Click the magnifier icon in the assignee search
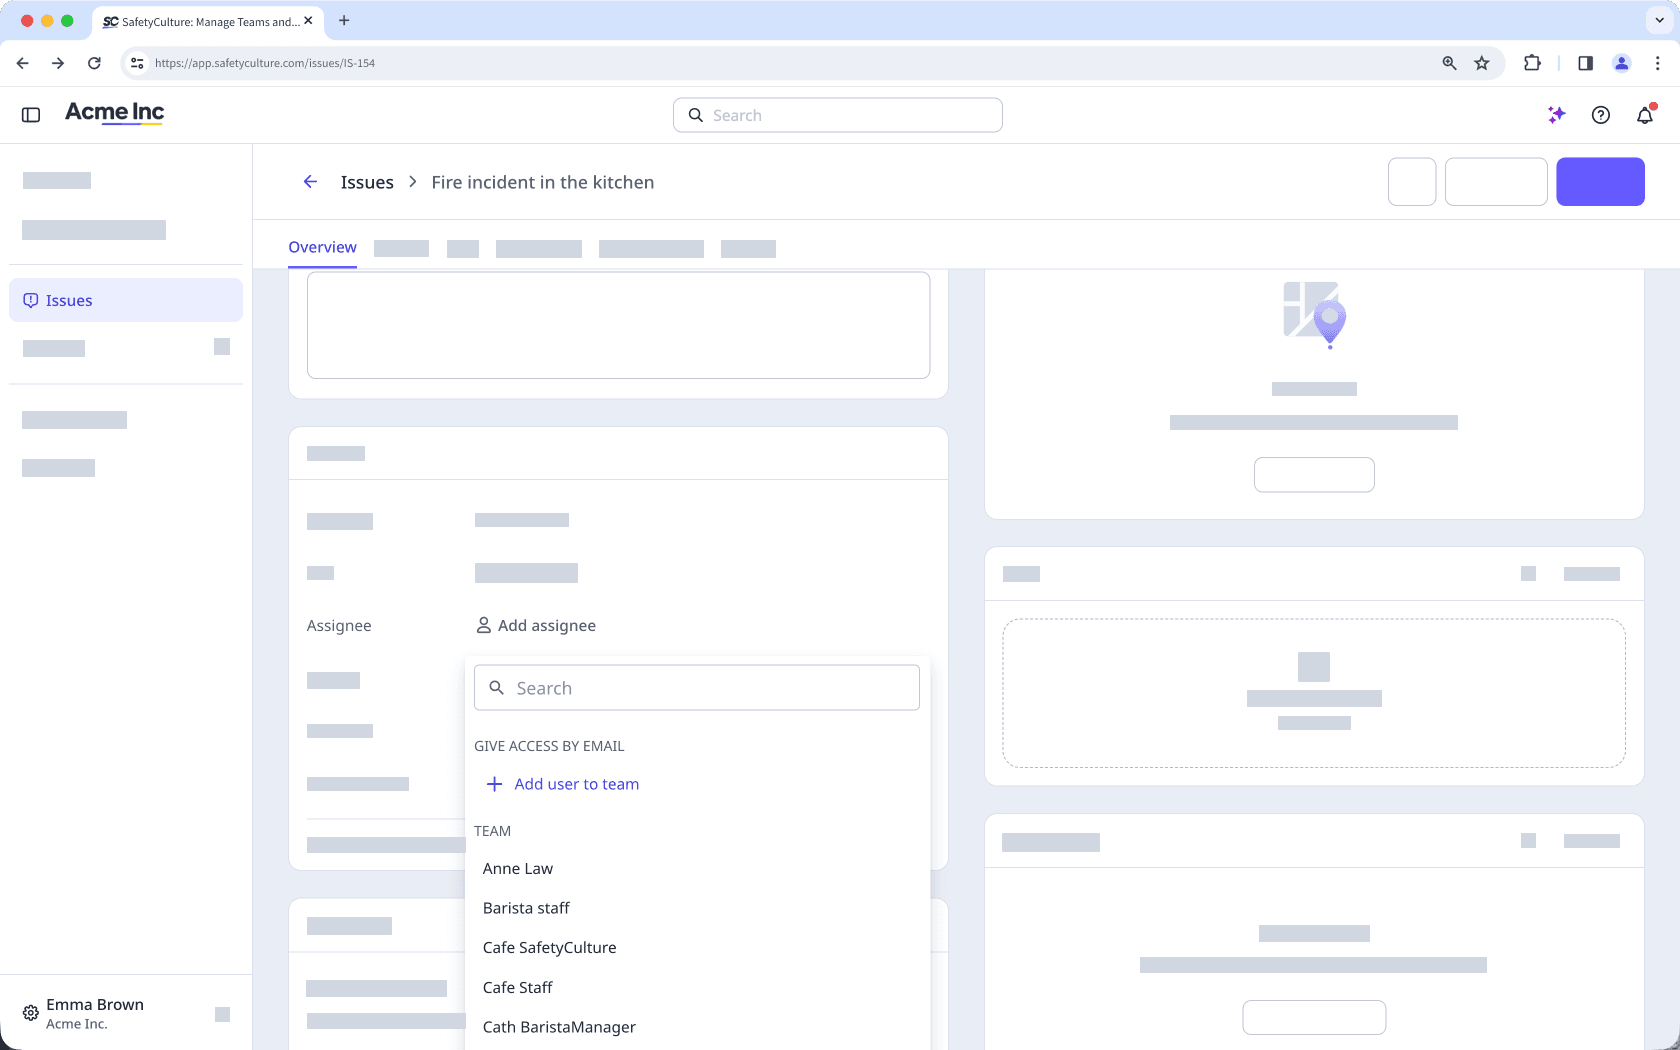 coord(497,687)
